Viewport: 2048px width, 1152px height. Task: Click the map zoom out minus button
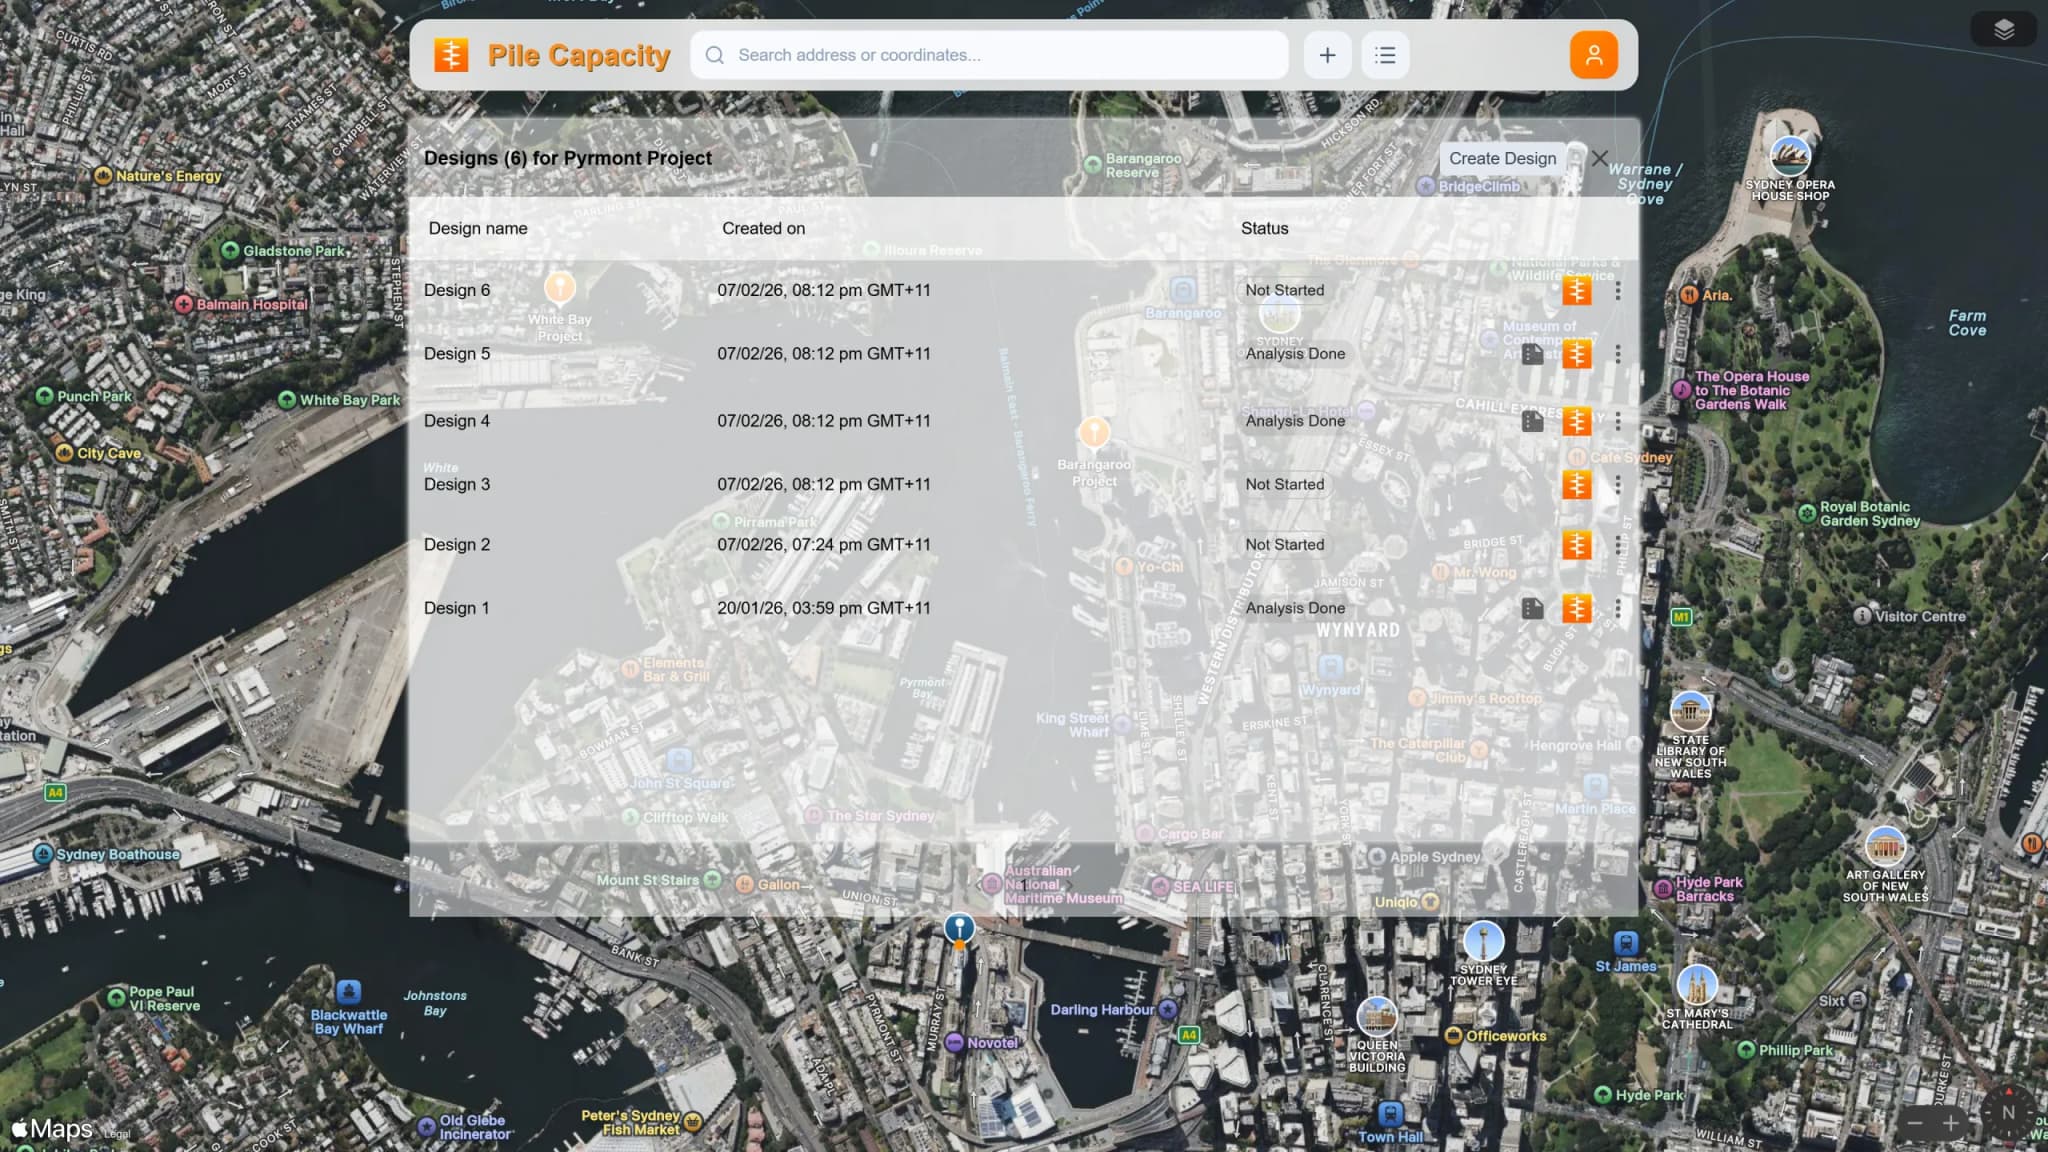point(1915,1122)
